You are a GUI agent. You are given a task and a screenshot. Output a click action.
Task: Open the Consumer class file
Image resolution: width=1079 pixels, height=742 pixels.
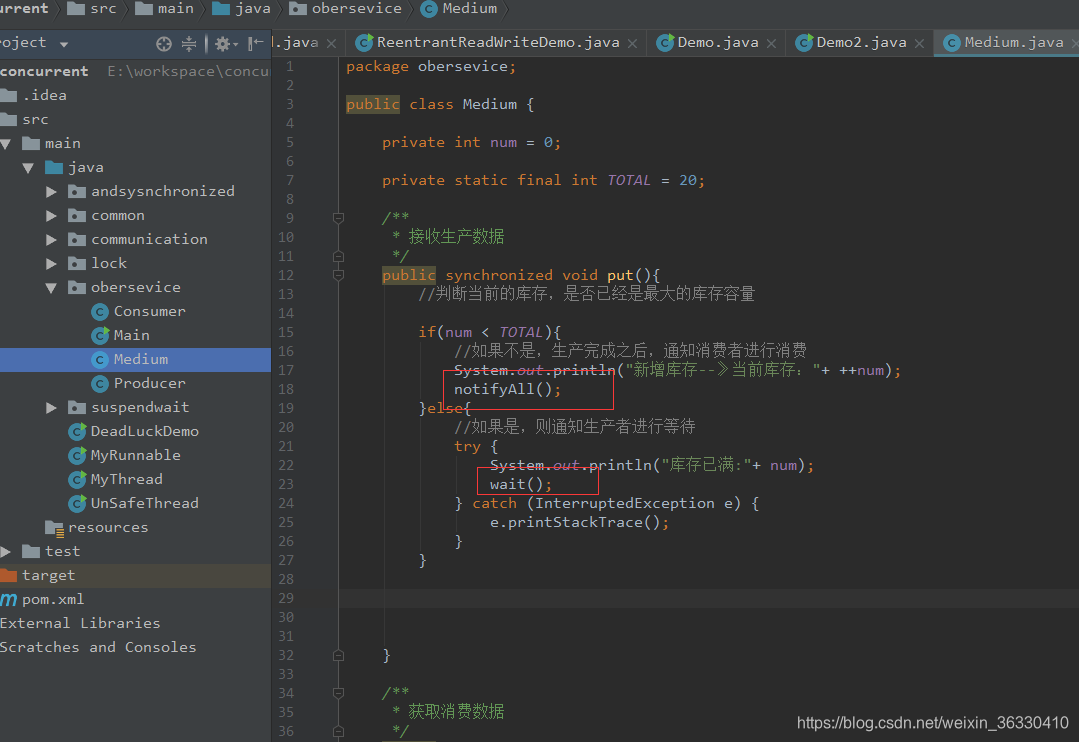138,311
